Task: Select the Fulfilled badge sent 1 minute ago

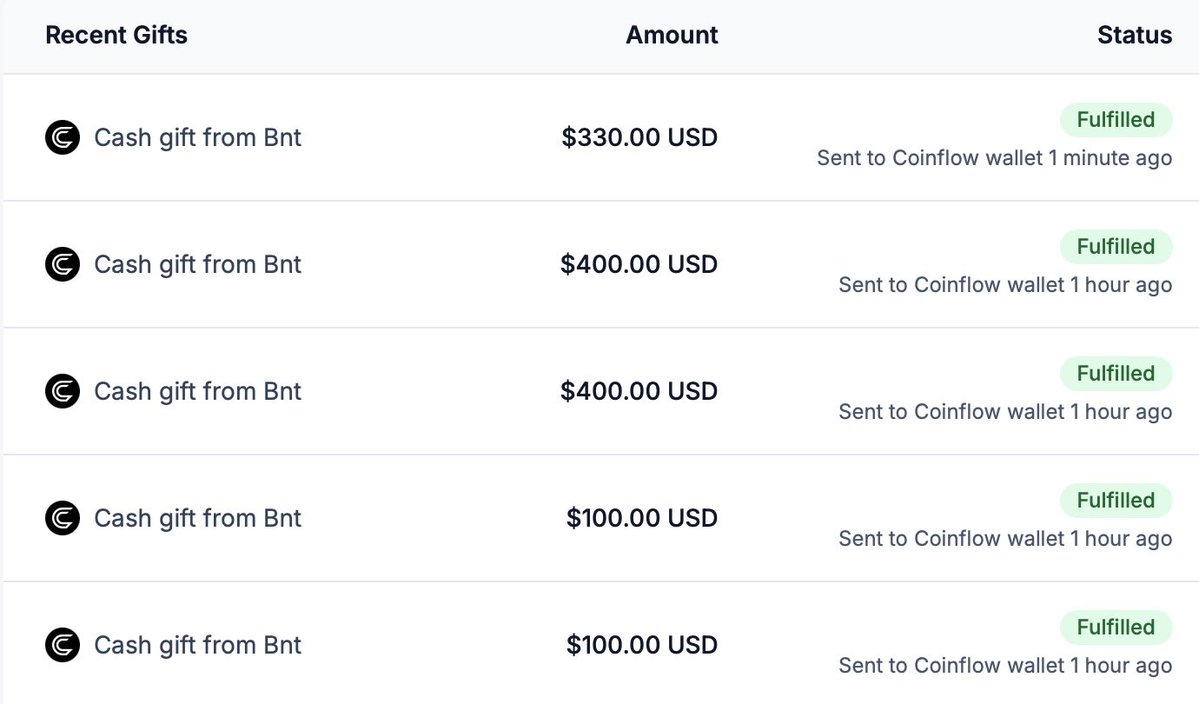Action: (x=1116, y=120)
